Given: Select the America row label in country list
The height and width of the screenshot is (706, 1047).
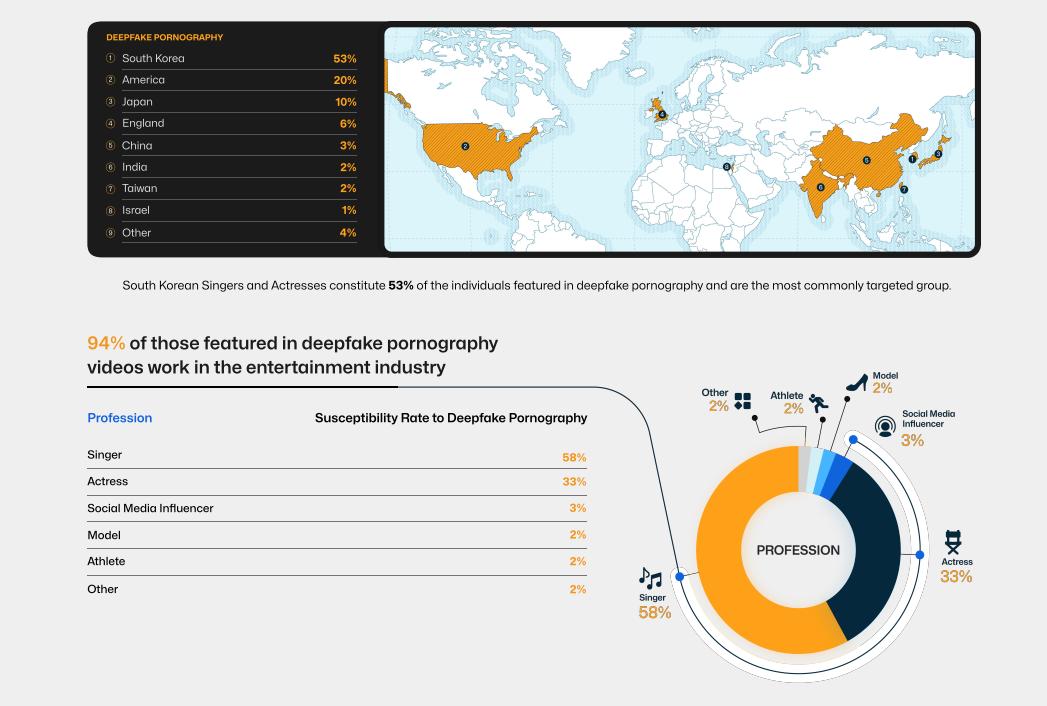Looking at the screenshot, I should pyautogui.click(x=143, y=79).
